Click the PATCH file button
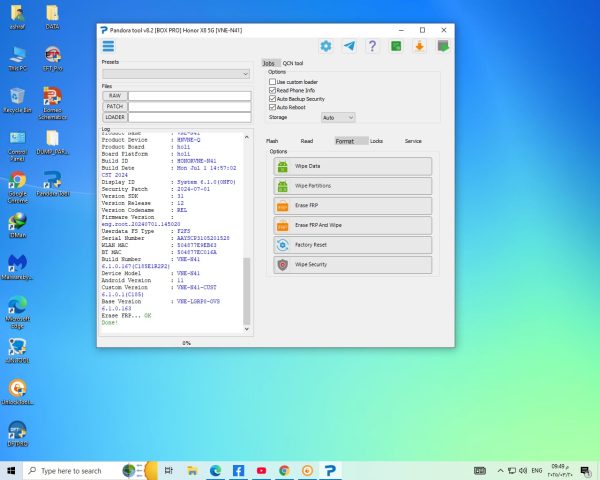The width and height of the screenshot is (600, 480). click(x=115, y=106)
